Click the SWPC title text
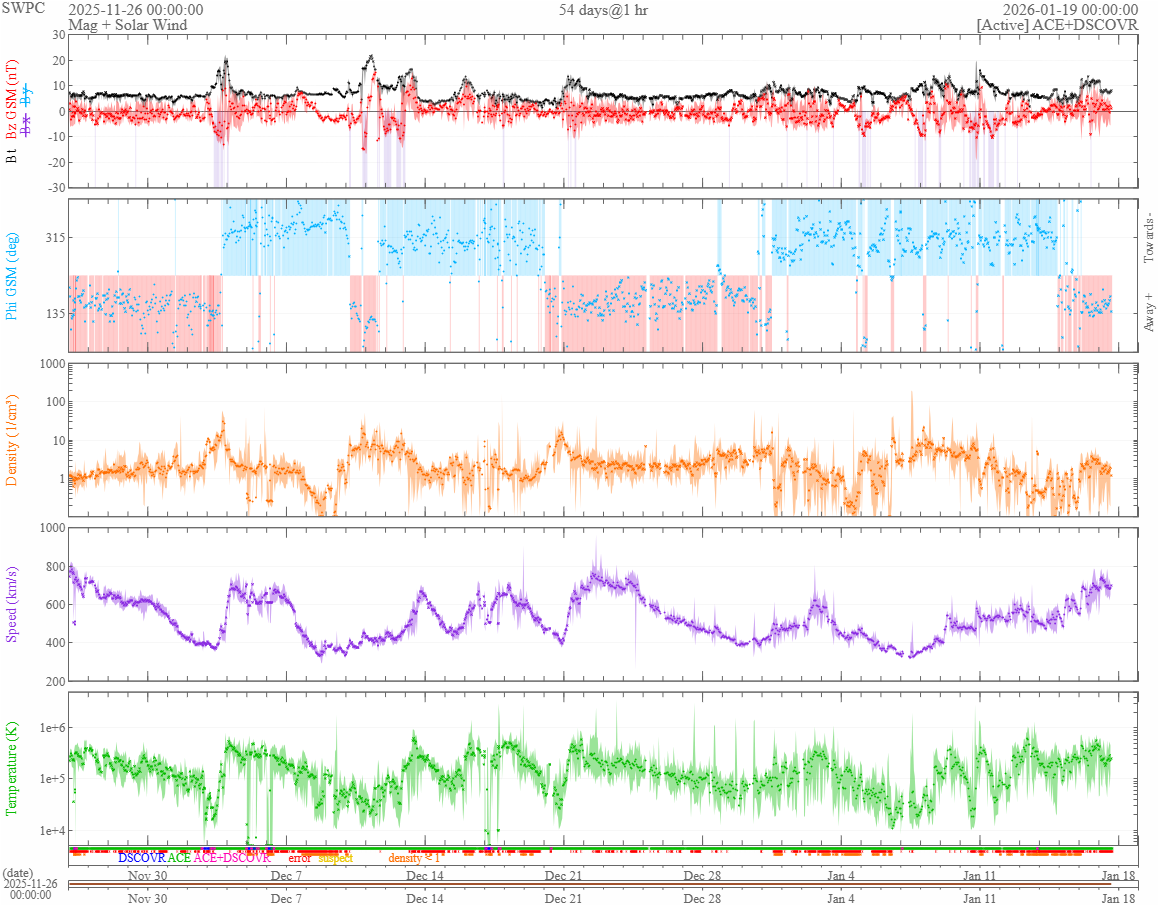The height and width of the screenshot is (905, 1158). coord(23,8)
